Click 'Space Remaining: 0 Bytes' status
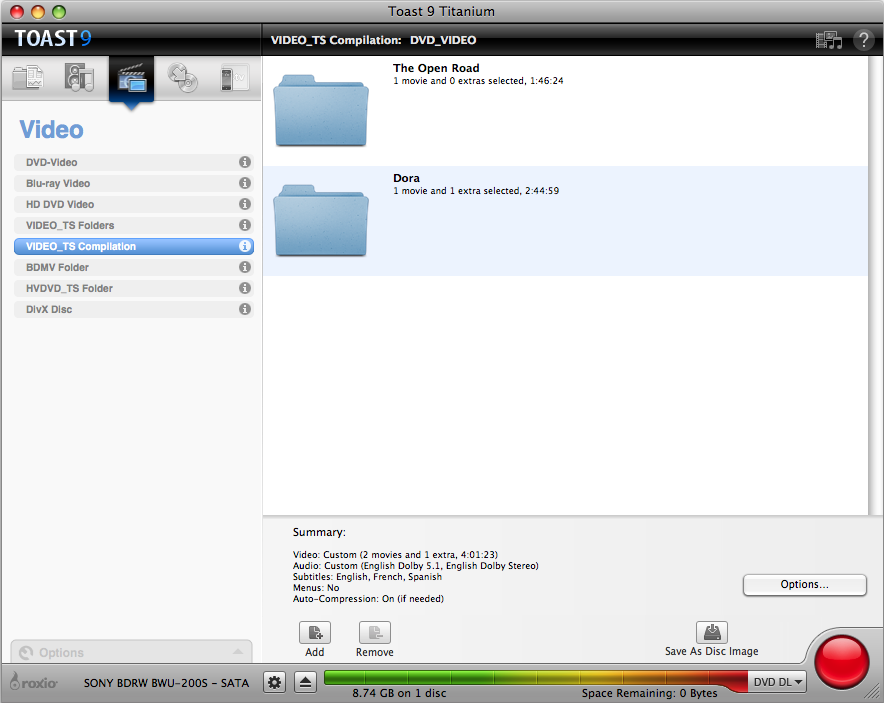The height and width of the screenshot is (703, 884). (x=649, y=693)
